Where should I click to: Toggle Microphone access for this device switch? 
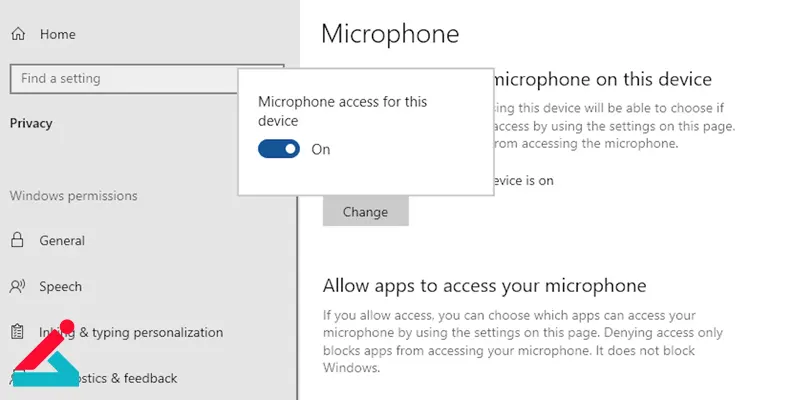click(x=279, y=149)
